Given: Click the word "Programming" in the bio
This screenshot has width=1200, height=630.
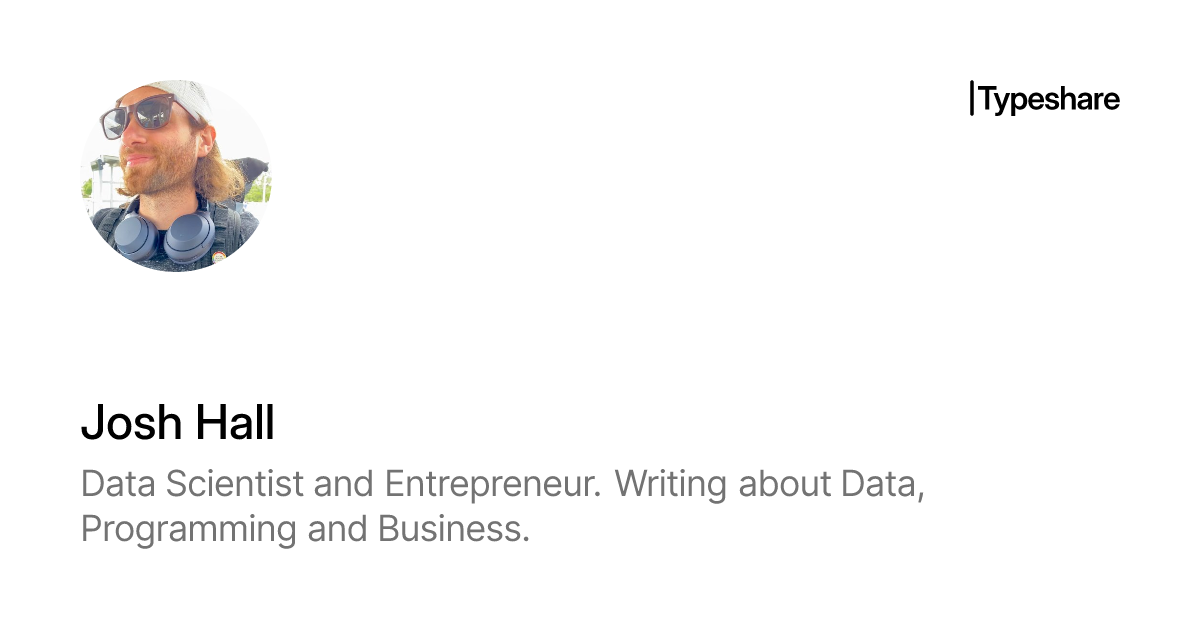Looking at the screenshot, I should (x=188, y=528).
